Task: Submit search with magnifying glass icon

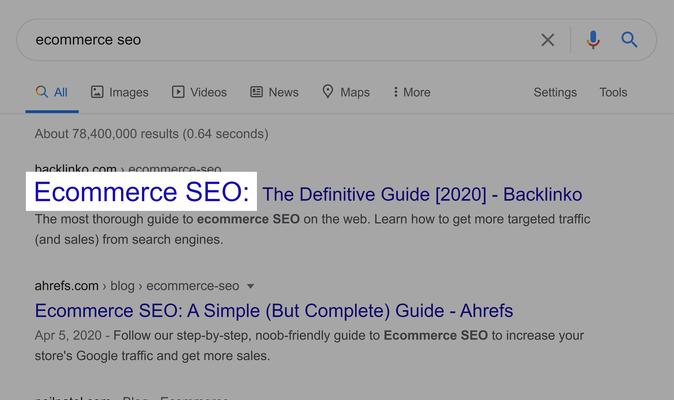Action: (629, 40)
